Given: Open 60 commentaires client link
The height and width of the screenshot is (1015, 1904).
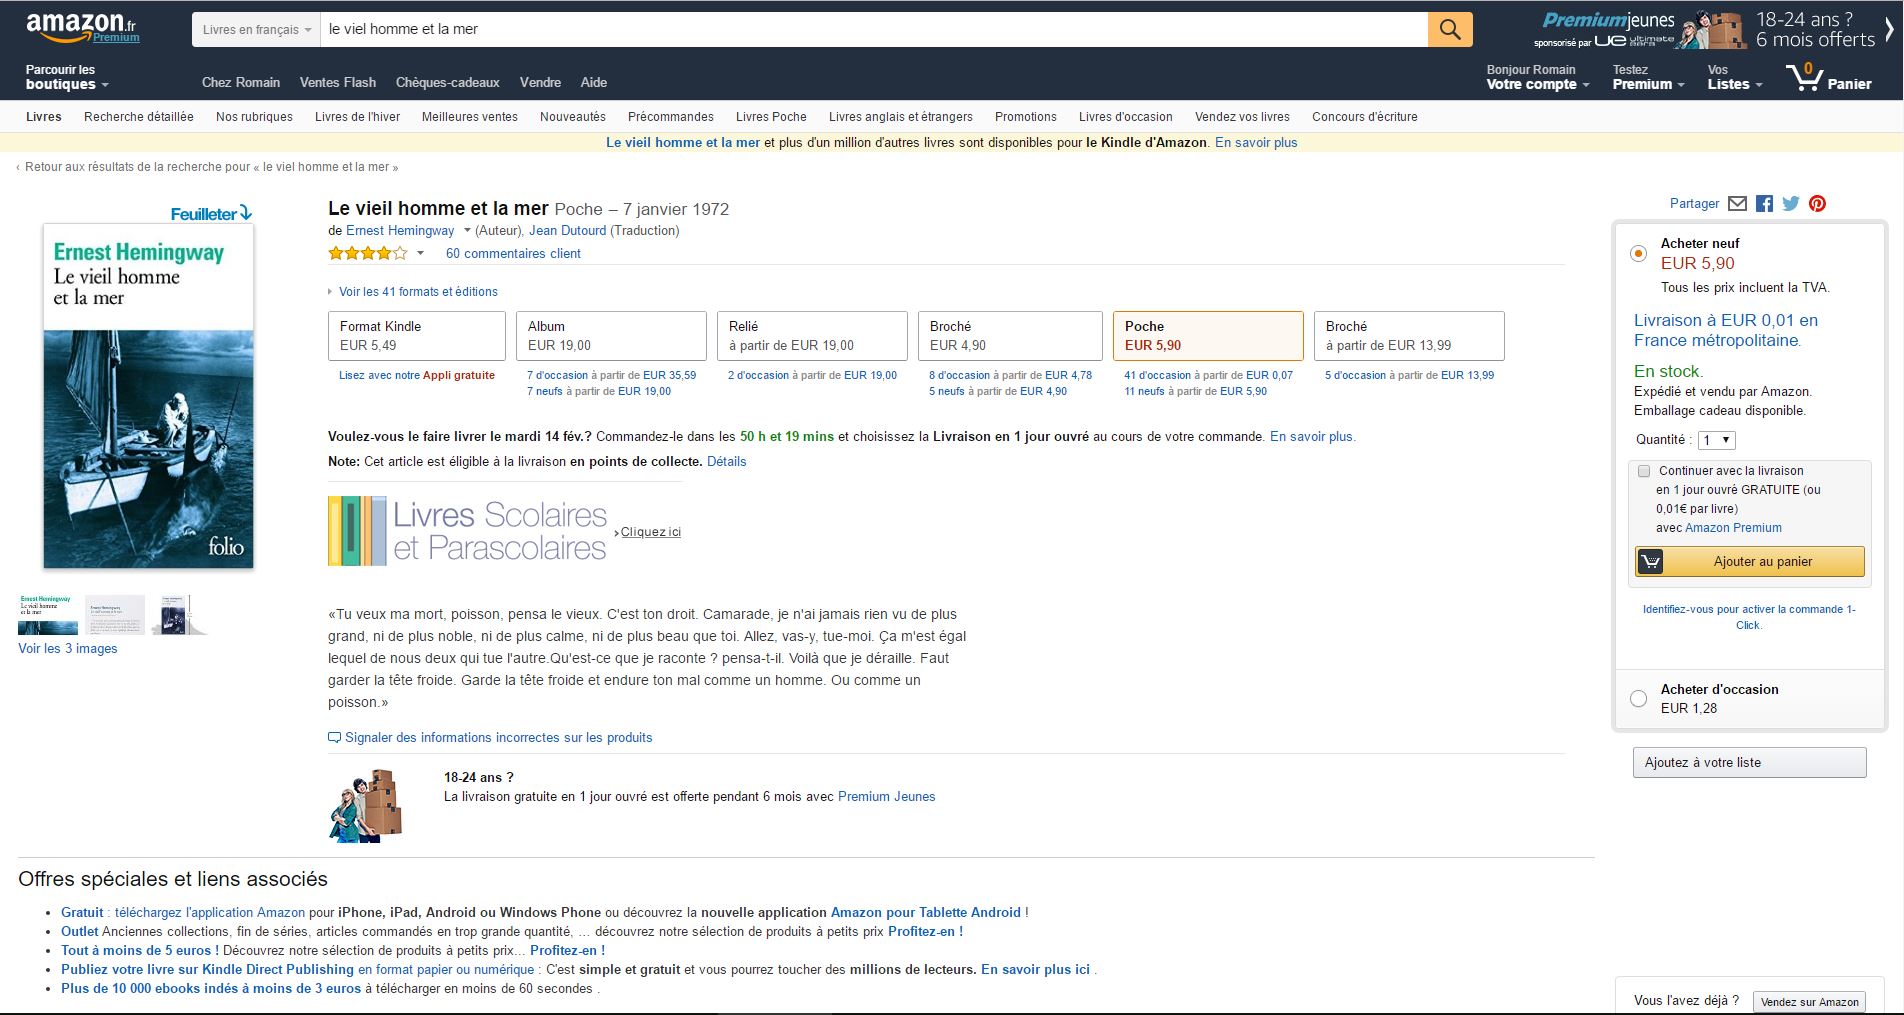Looking at the screenshot, I should [x=513, y=254].
